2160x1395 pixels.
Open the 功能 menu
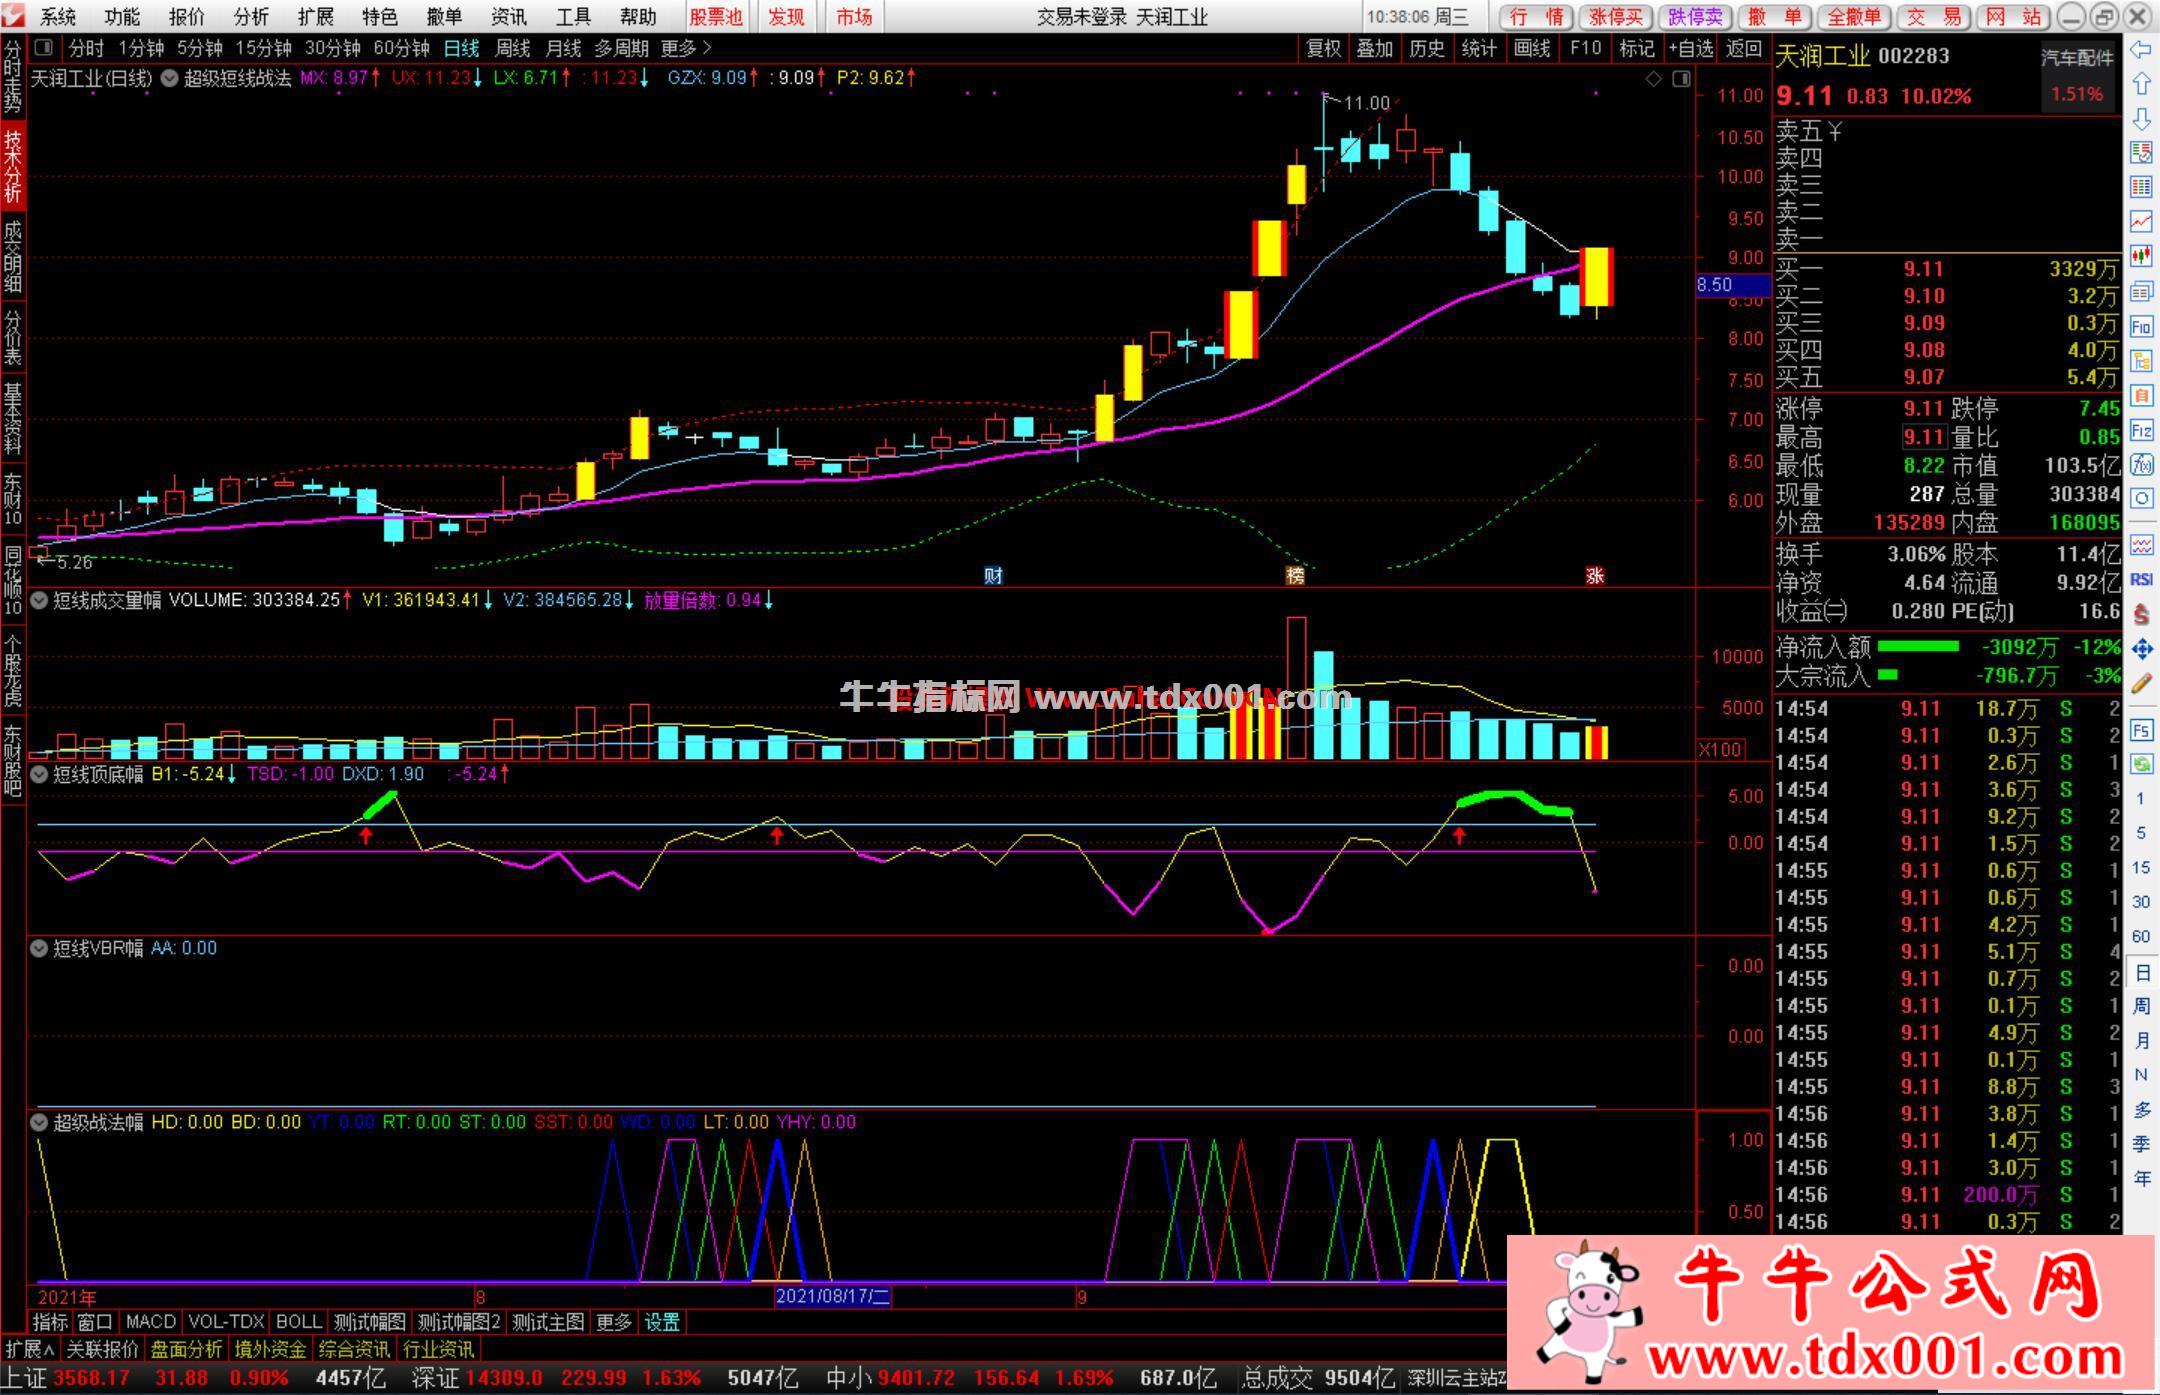tap(122, 17)
